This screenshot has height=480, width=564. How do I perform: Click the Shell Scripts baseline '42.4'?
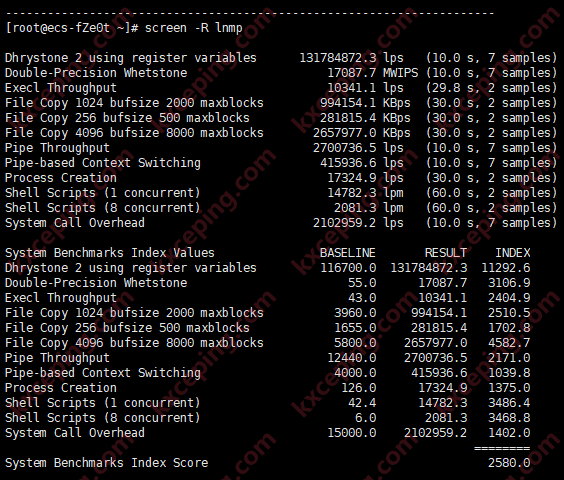click(362, 403)
